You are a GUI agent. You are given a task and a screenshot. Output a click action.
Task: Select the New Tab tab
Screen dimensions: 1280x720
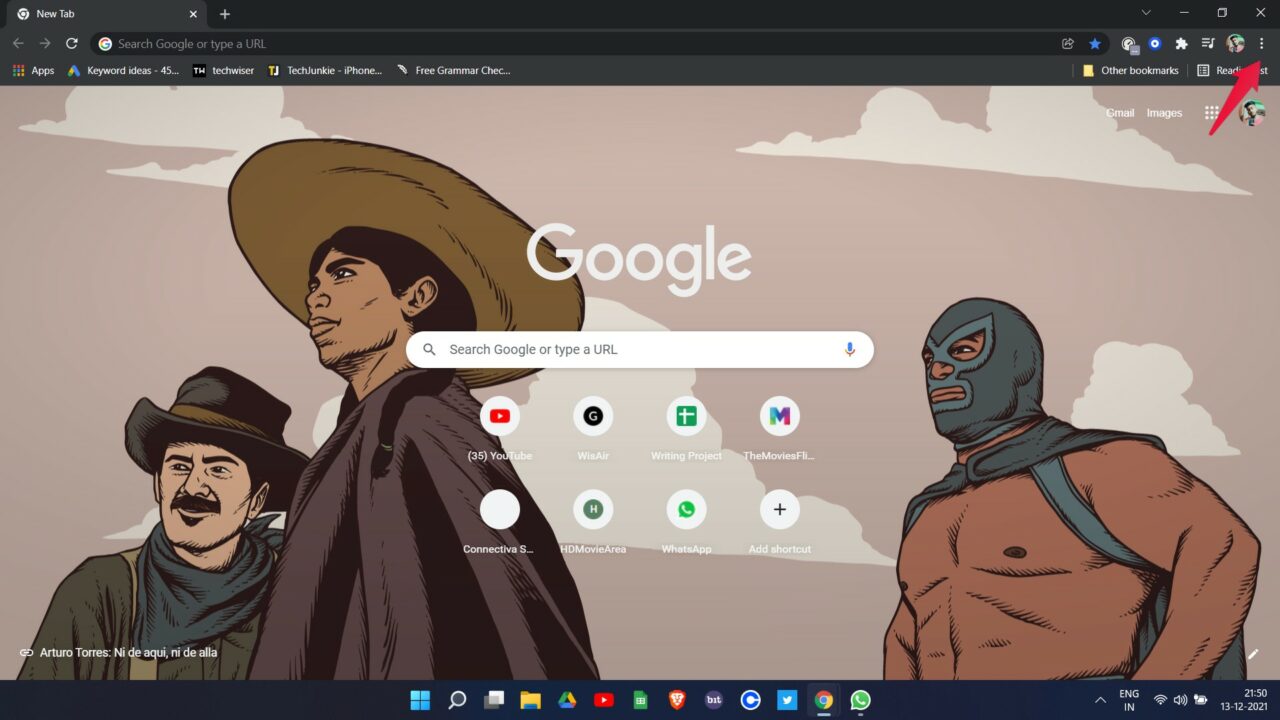pos(107,14)
